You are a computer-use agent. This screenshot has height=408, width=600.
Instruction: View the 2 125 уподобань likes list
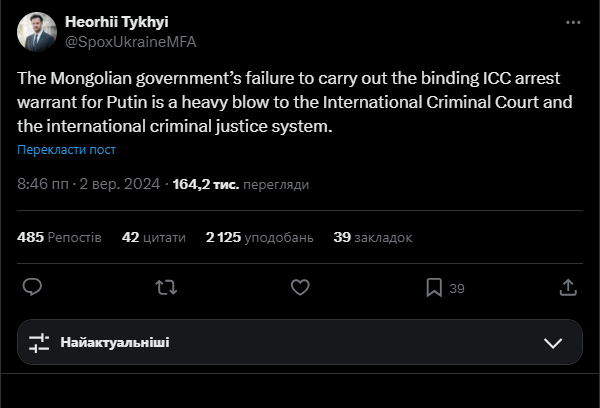point(259,238)
